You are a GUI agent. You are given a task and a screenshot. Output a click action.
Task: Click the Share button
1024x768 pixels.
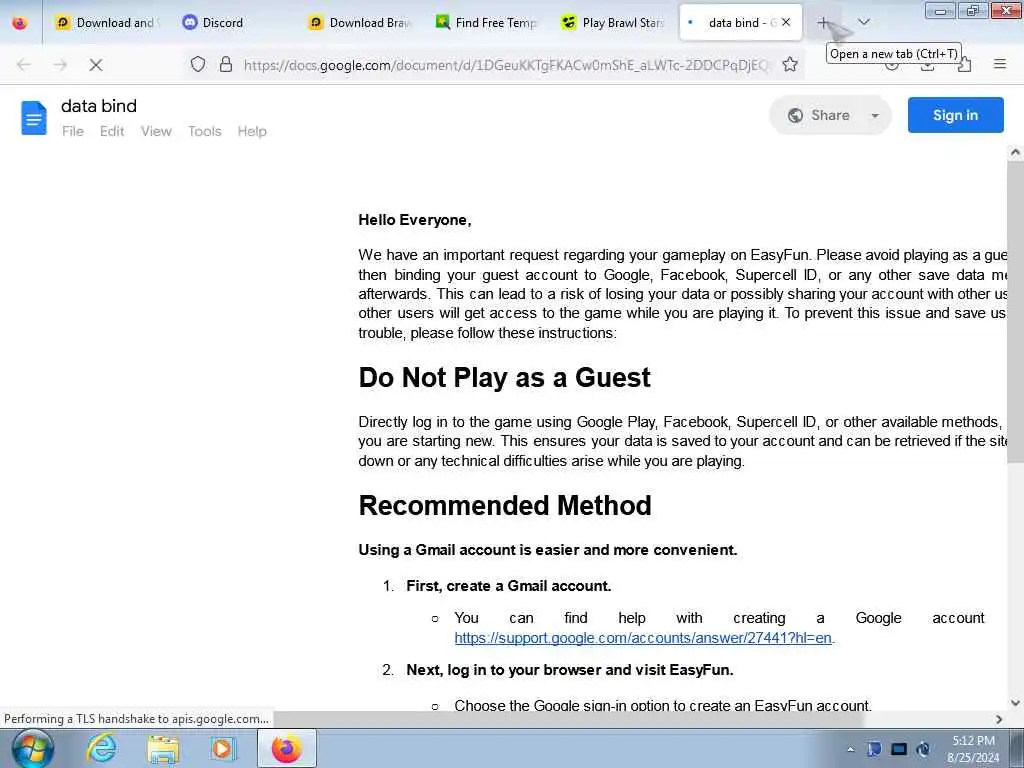coord(819,115)
